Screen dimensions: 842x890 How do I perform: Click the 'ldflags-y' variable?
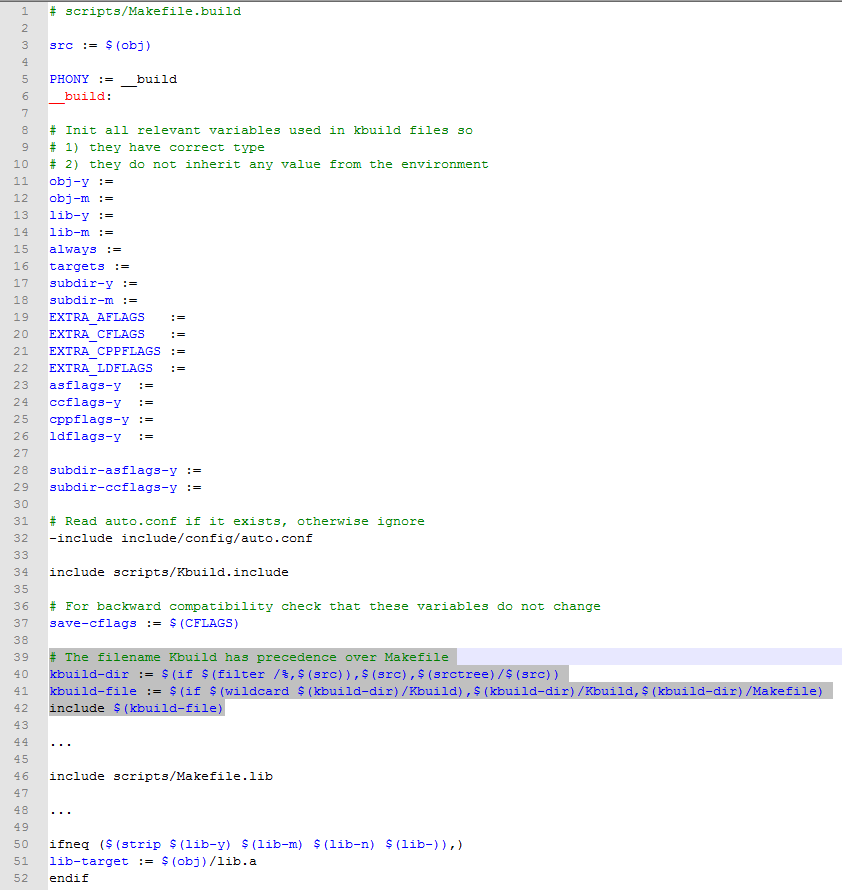(x=85, y=436)
